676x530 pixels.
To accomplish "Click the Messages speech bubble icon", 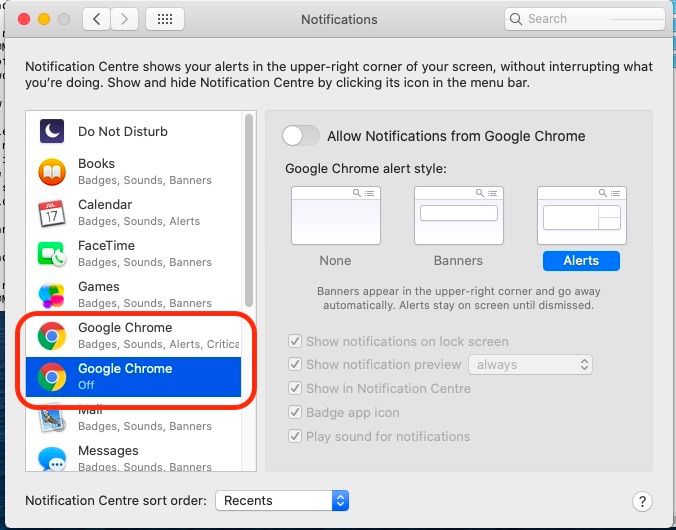I will coord(52,459).
